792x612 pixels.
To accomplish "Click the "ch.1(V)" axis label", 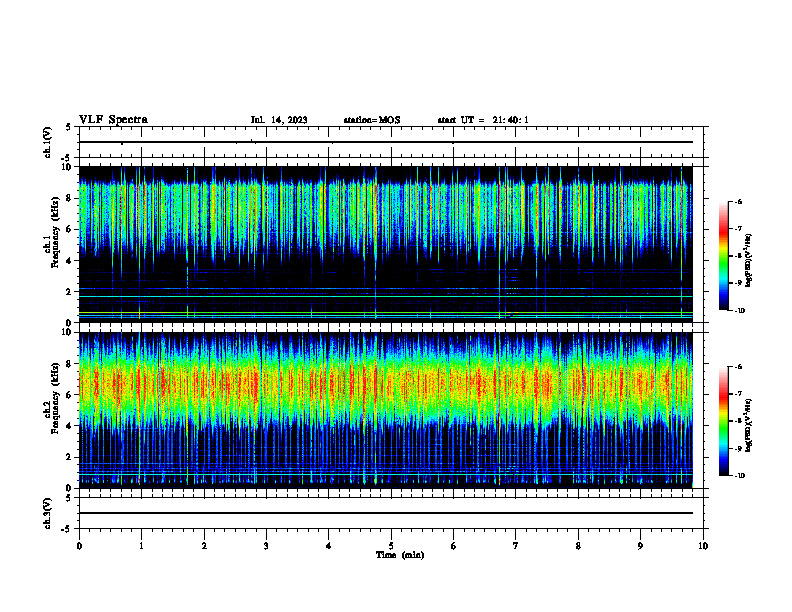I will 48,142.
